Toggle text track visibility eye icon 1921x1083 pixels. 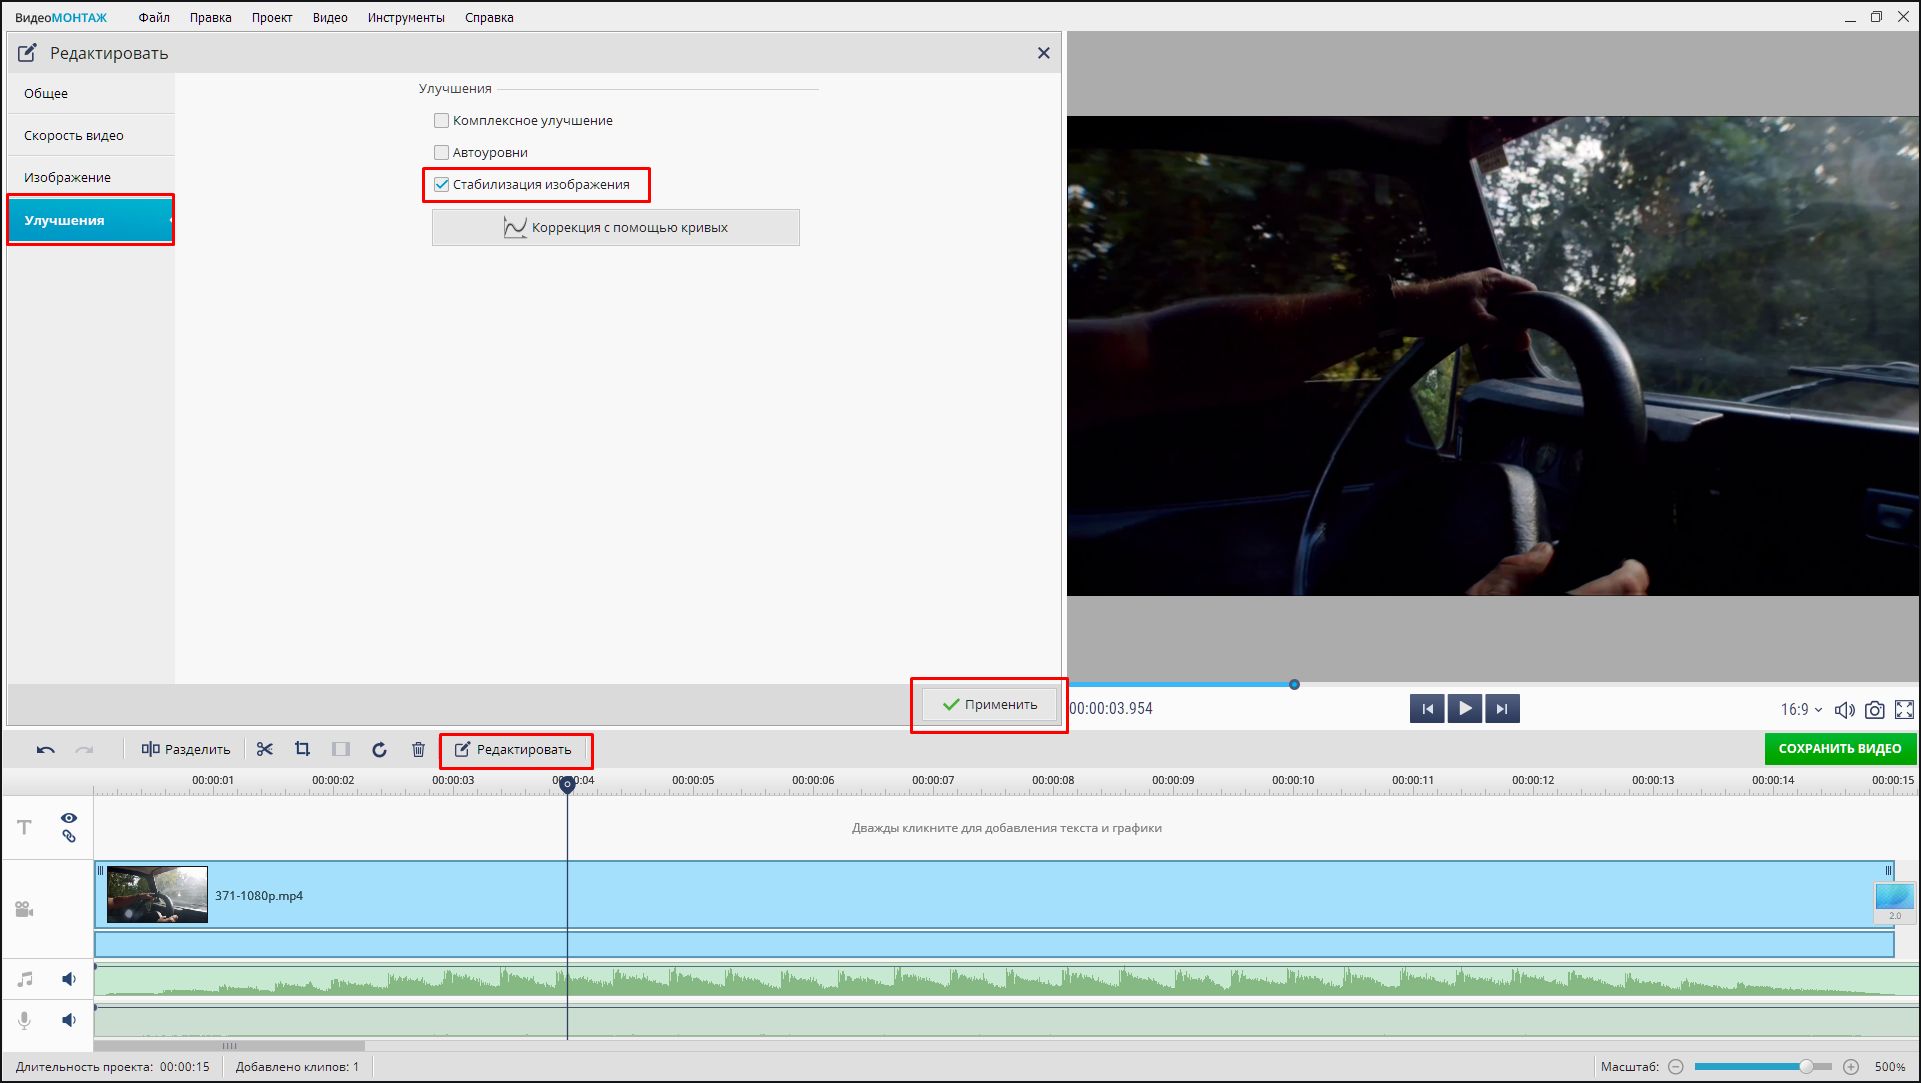pos(69,818)
